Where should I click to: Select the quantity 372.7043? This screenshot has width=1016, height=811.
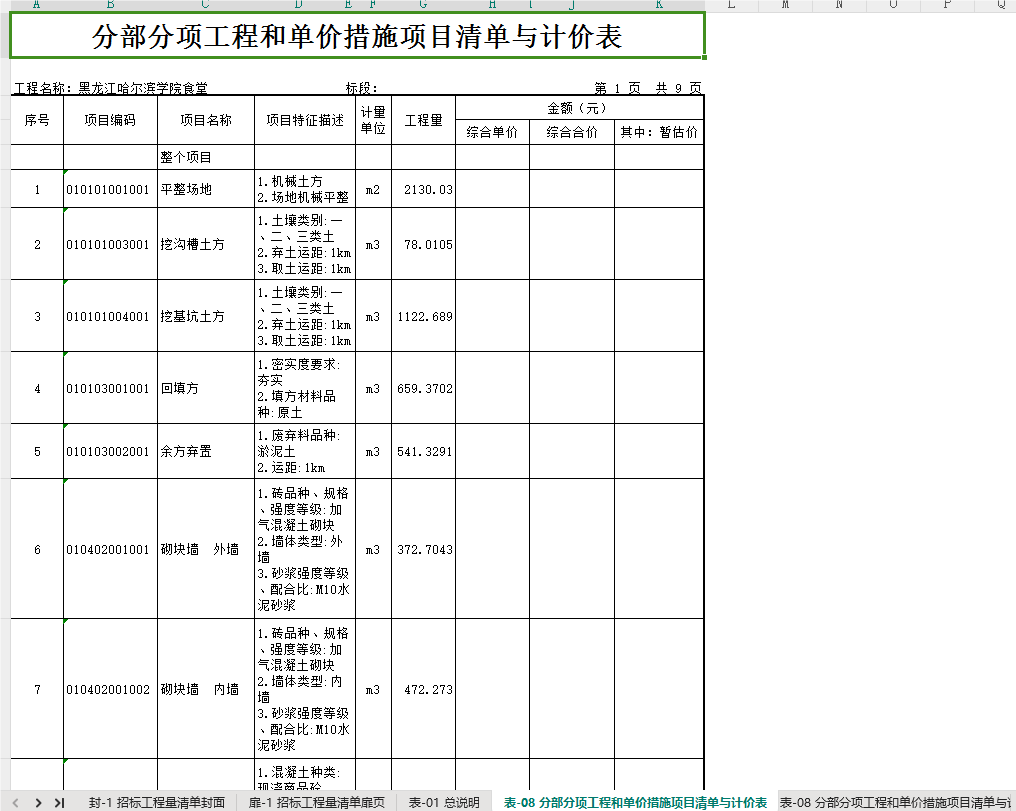424,549
